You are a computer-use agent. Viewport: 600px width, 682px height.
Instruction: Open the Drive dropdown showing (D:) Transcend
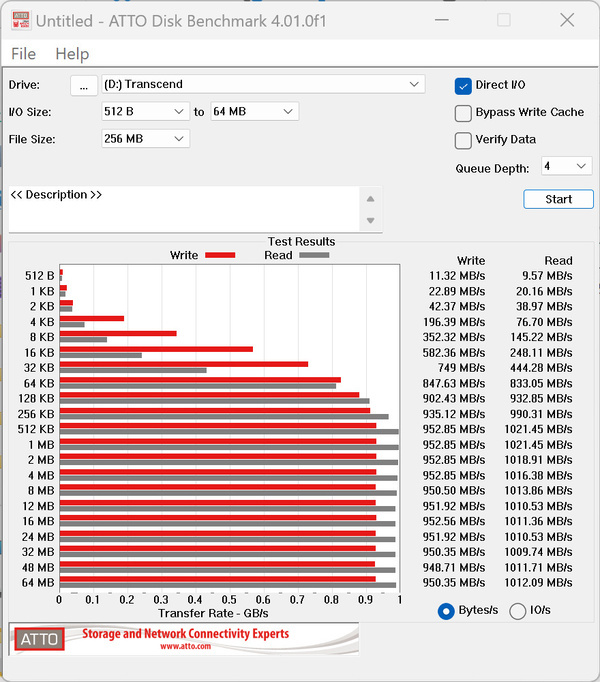pyautogui.click(x=264, y=85)
